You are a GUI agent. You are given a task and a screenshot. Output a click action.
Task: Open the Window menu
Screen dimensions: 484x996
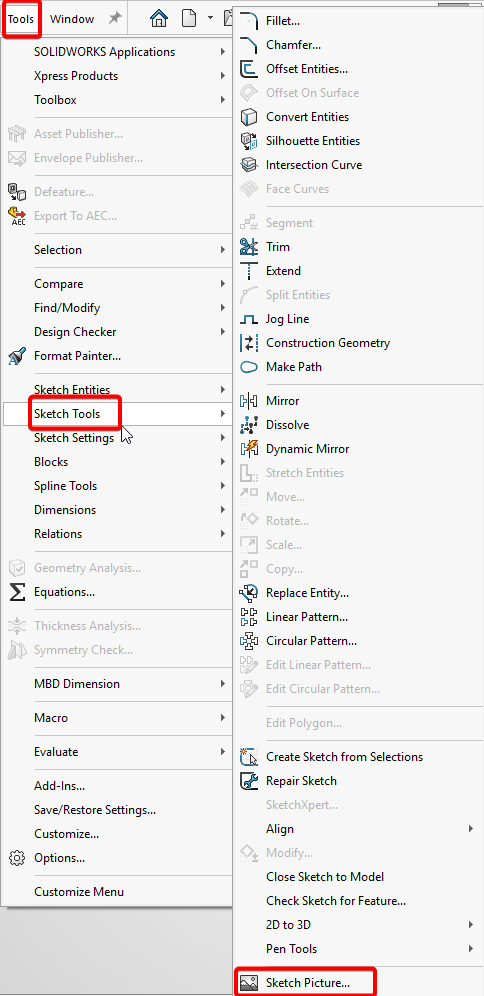click(x=72, y=19)
